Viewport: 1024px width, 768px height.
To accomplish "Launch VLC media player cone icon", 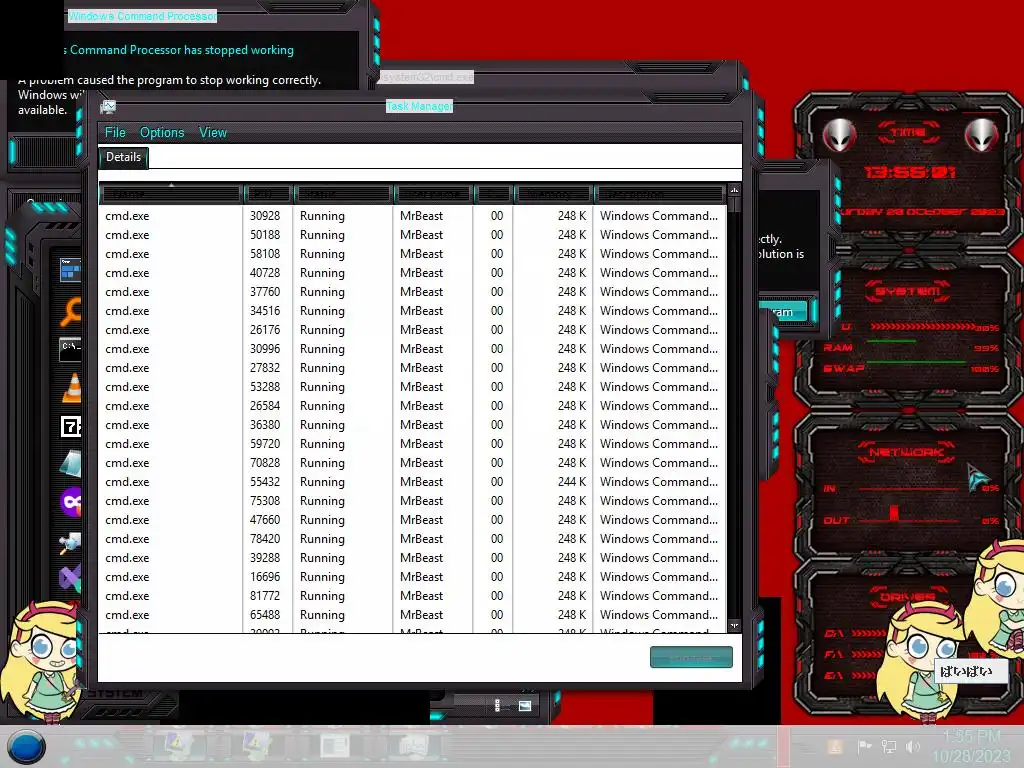I will pos(71,387).
